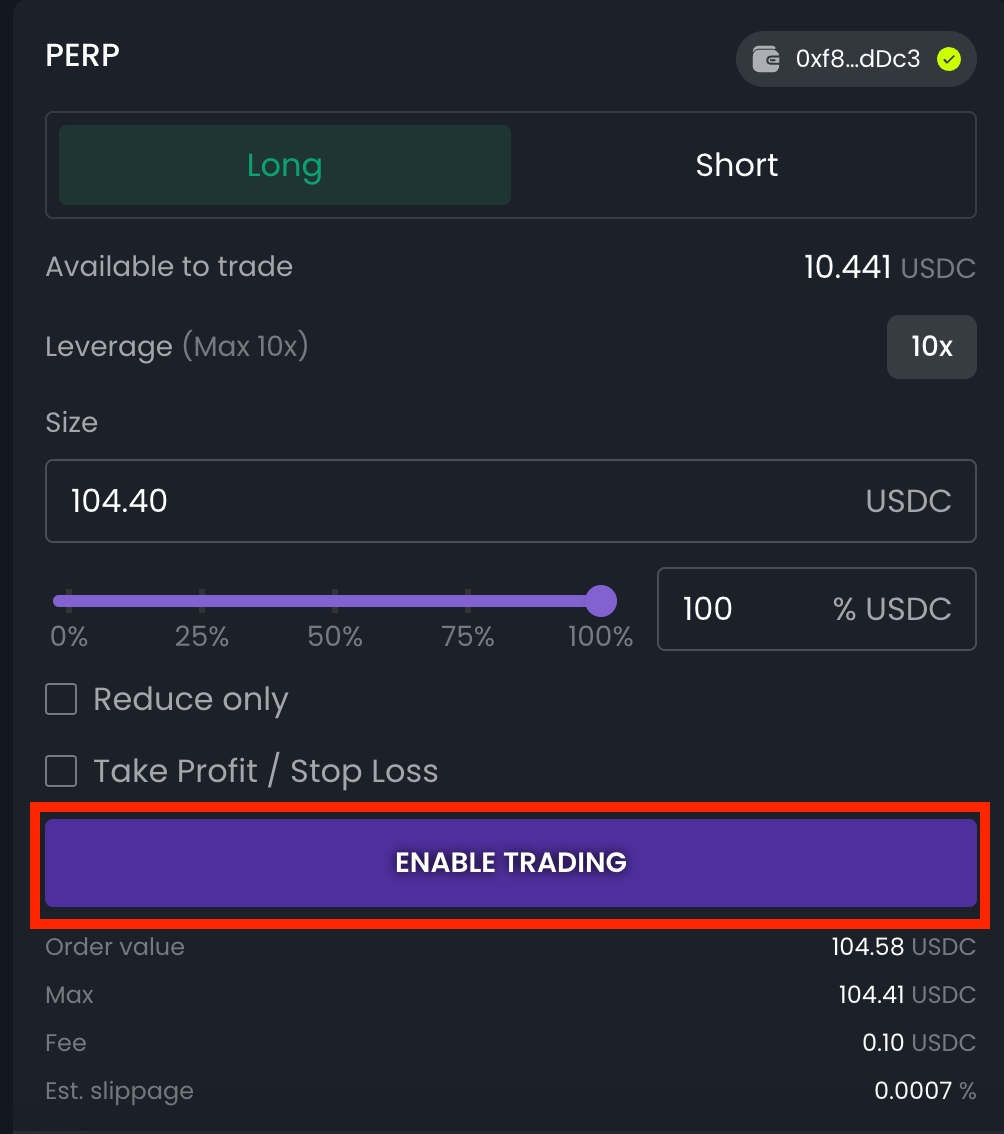Set size slider to 75% mark

pos(468,601)
